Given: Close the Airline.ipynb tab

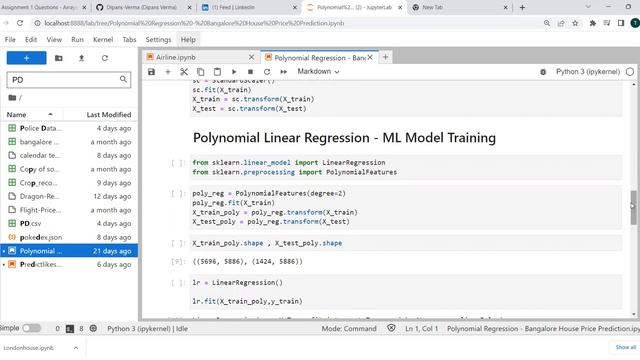Looking at the screenshot, I should click(x=251, y=58).
